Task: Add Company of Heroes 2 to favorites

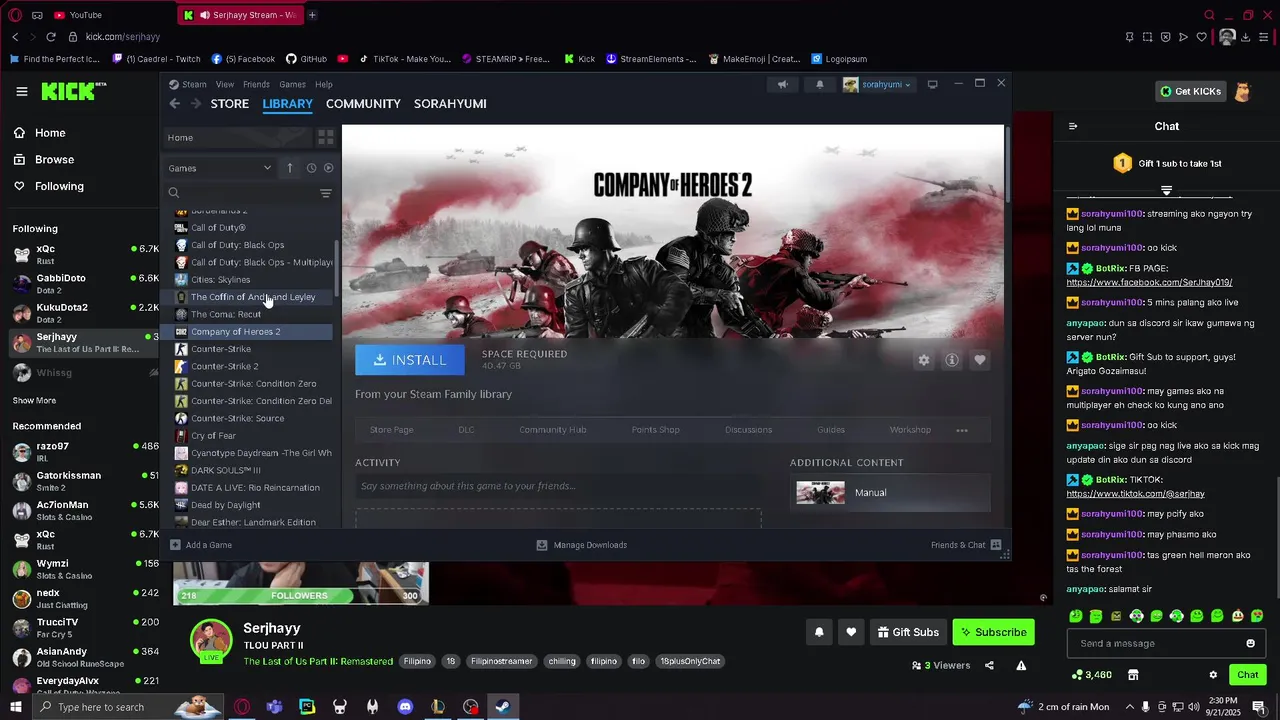Action: coord(980,360)
